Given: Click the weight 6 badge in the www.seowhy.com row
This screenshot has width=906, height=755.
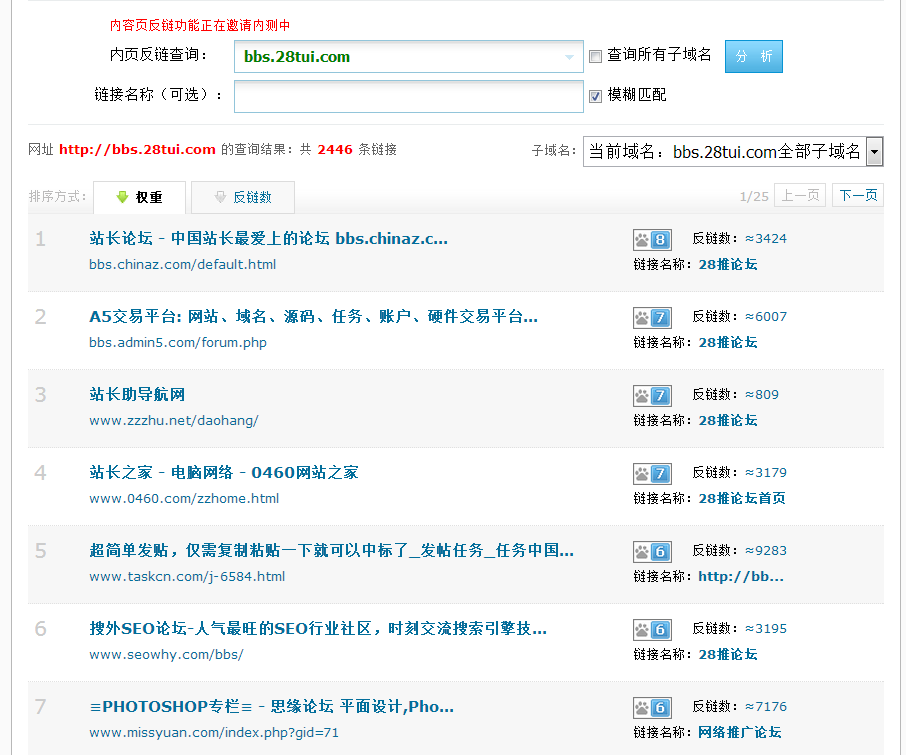Looking at the screenshot, I should 652,630.
